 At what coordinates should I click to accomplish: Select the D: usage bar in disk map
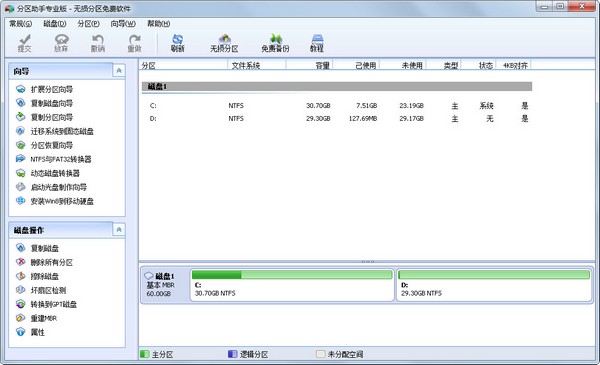click(x=494, y=275)
